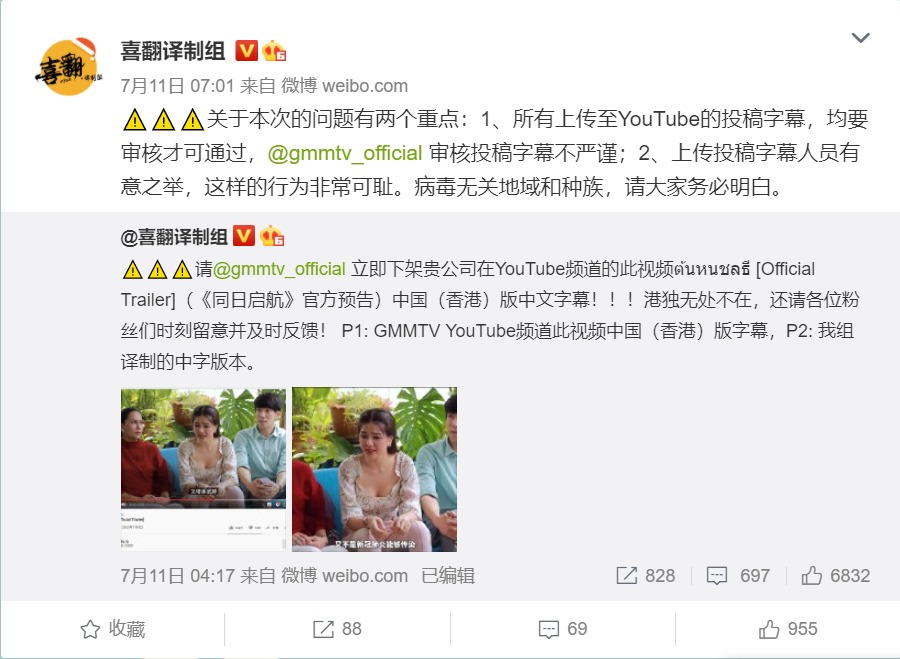Open the 喜翻译制组 author name link
This screenshot has width=900, height=659.
click(x=173, y=51)
